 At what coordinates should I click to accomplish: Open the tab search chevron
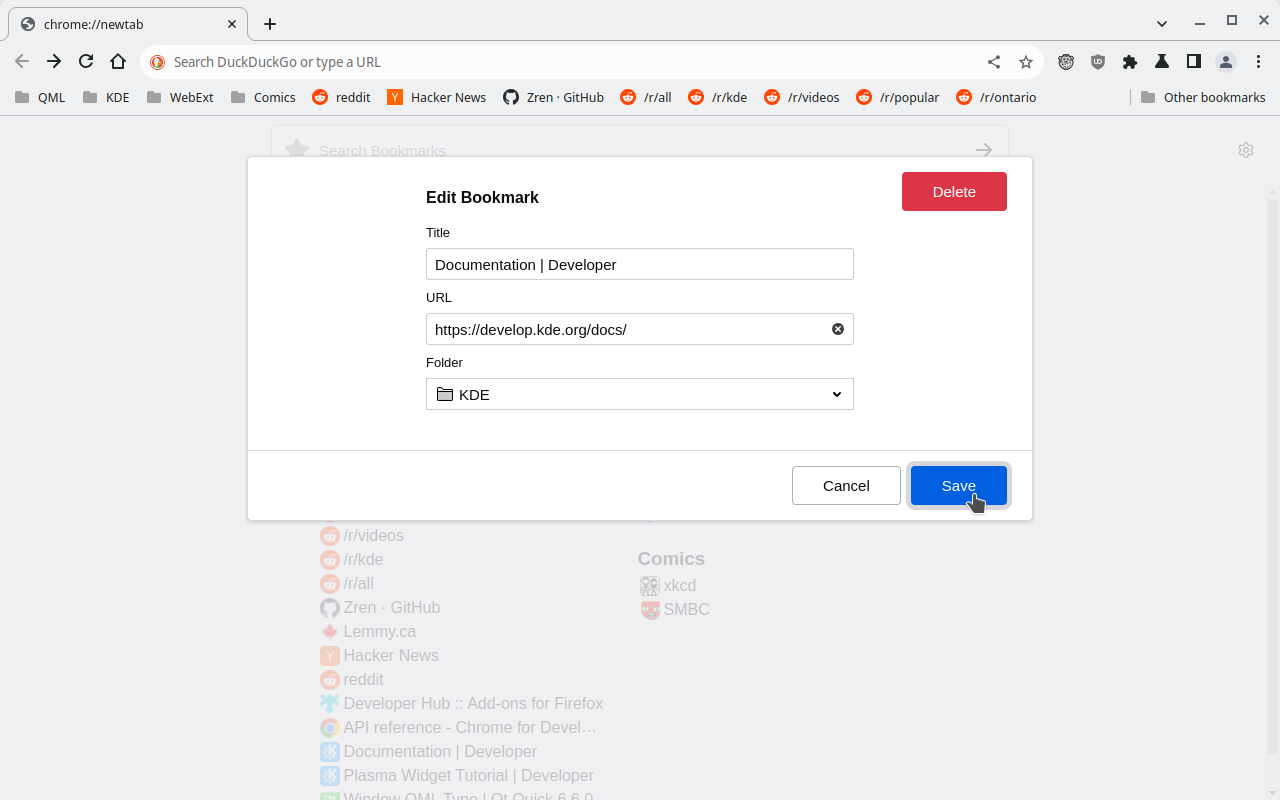point(1162,22)
